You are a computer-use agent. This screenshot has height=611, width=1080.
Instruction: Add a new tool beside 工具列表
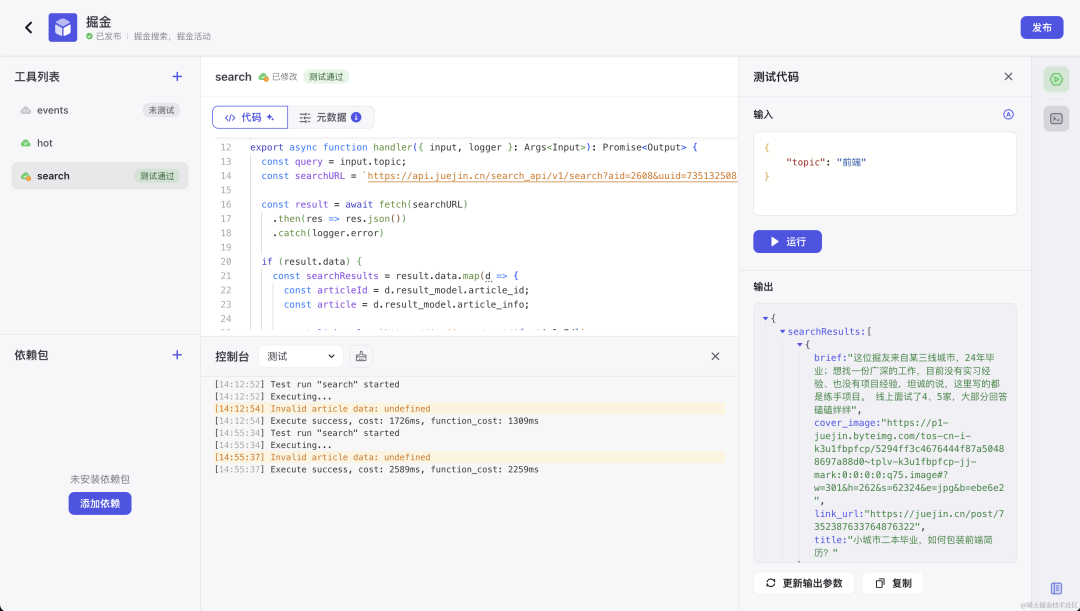tap(177, 76)
